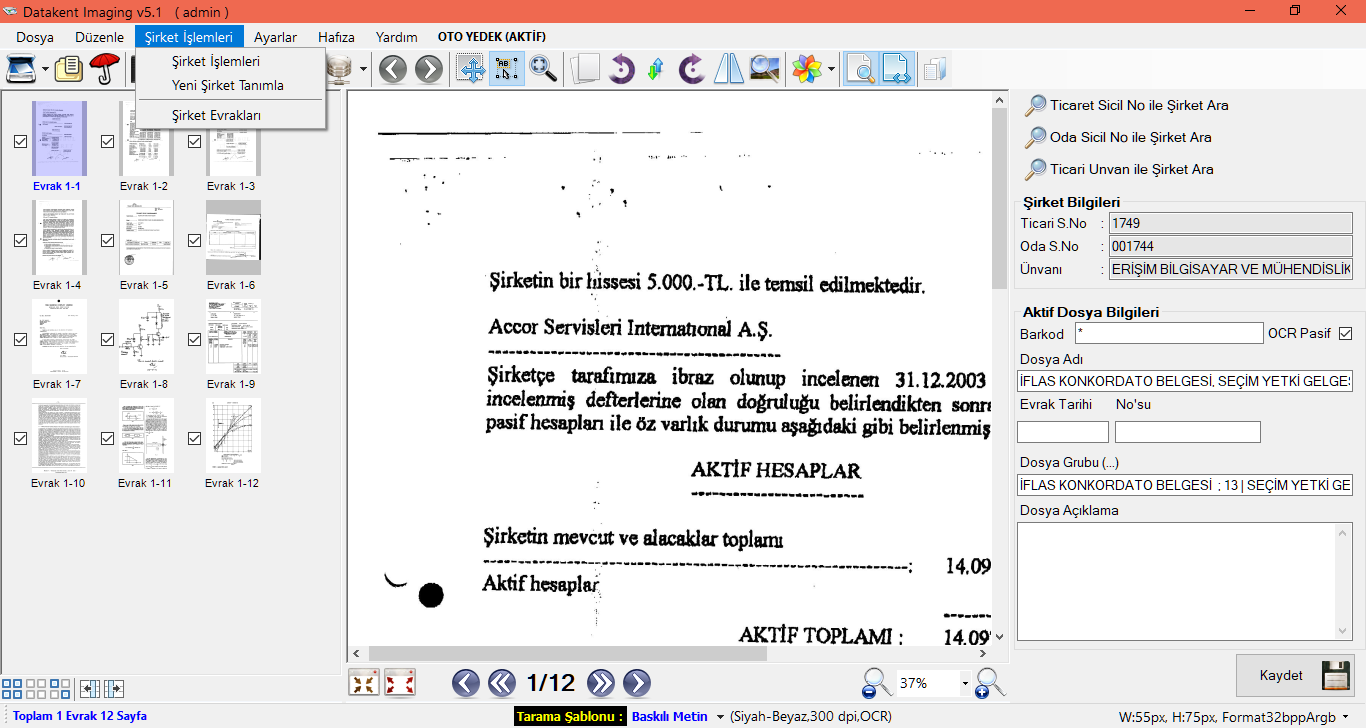Click the zoom out magnifier with minus

point(876,683)
